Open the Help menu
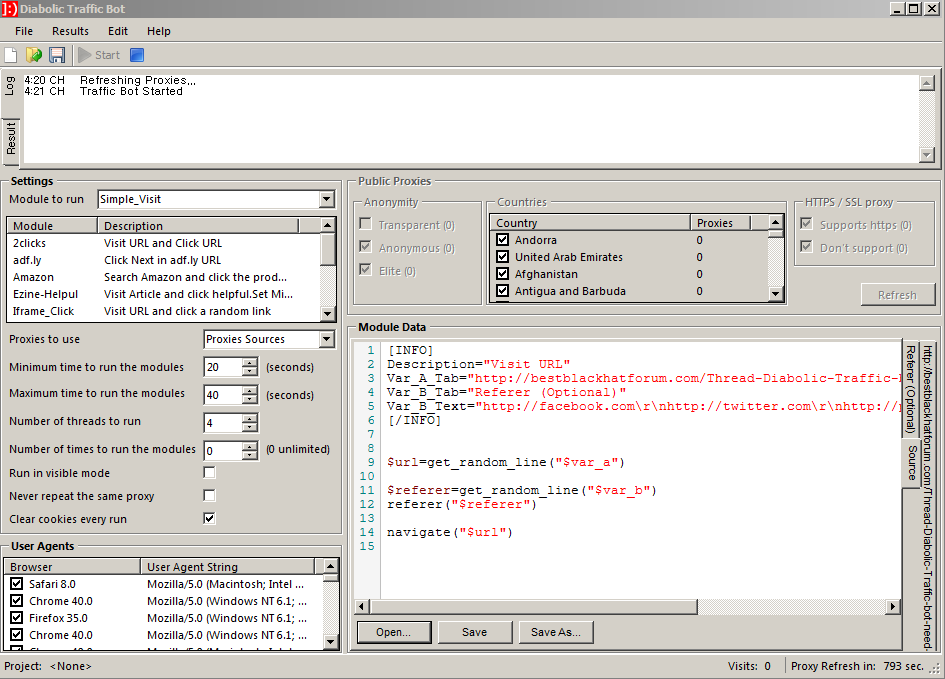Screen dimensions: 945x679 pyautogui.click(x=159, y=31)
